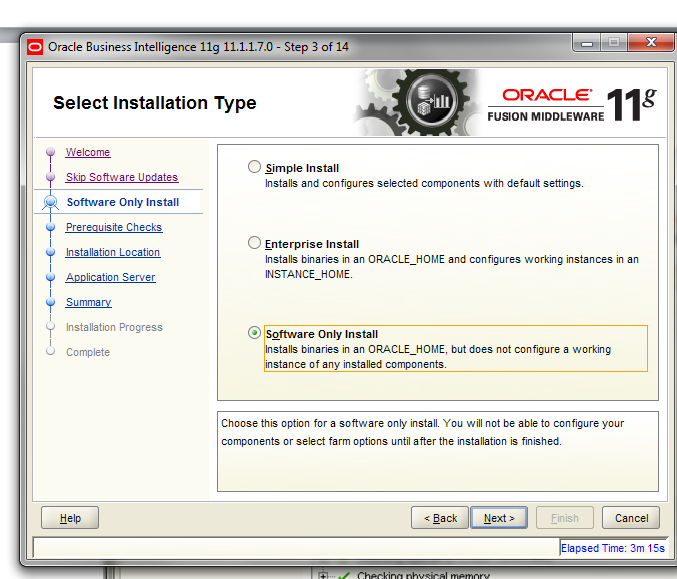
Task: Click the Software Only Install label text
Action: 322,334
